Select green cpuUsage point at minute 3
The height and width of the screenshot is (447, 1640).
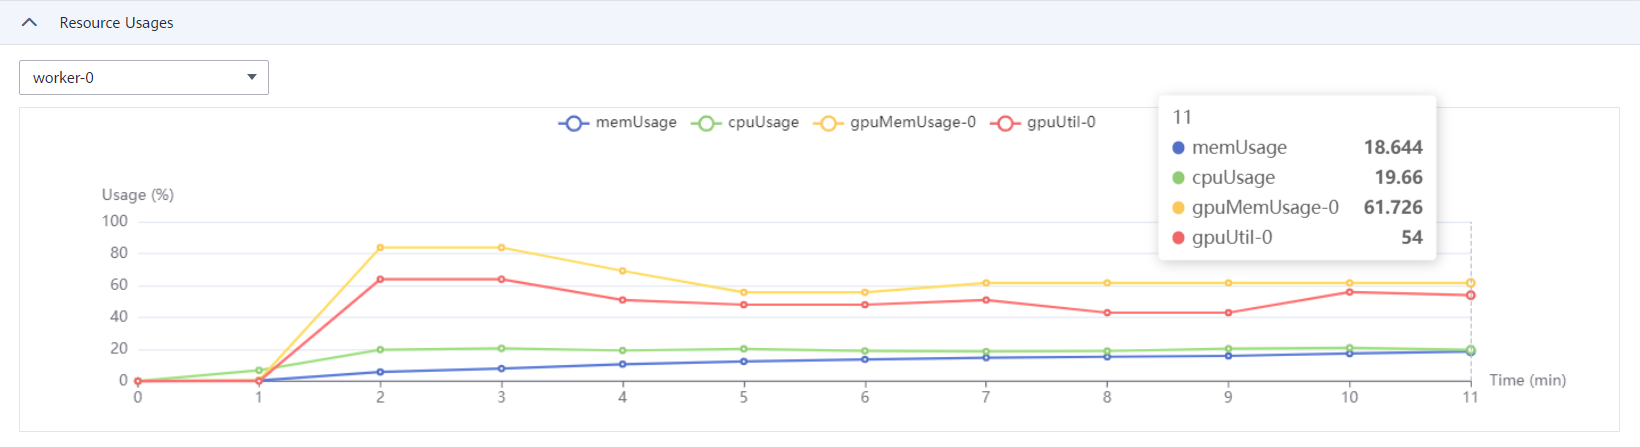click(x=501, y=348)
